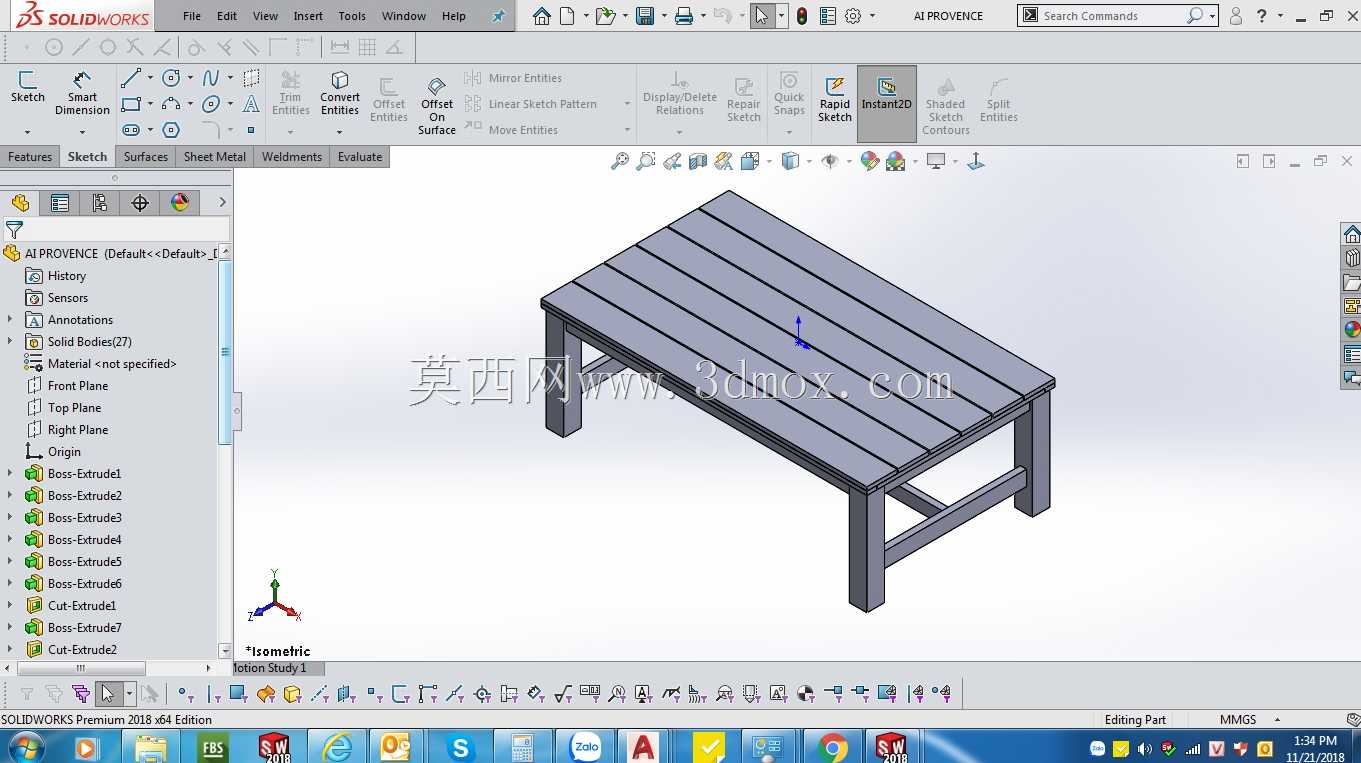Select the Corner Rectangle tool
The height and width of the screenshot is (763, 1361).
(131, 104)
